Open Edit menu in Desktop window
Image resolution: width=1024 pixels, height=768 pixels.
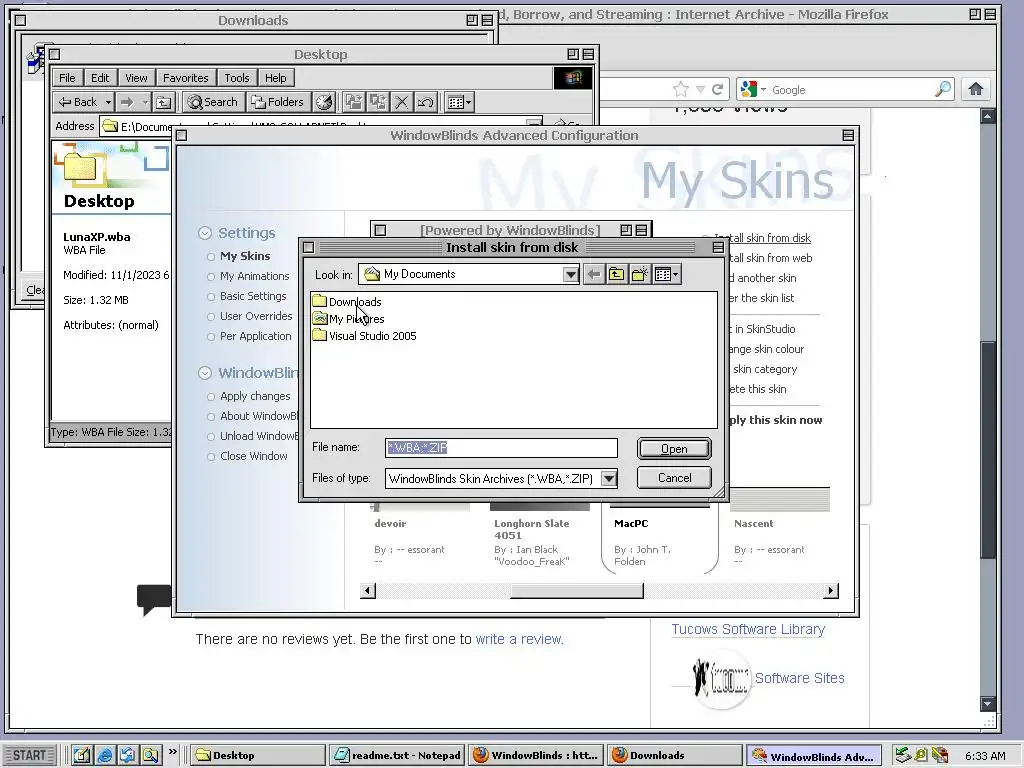[x=100, y=78]
